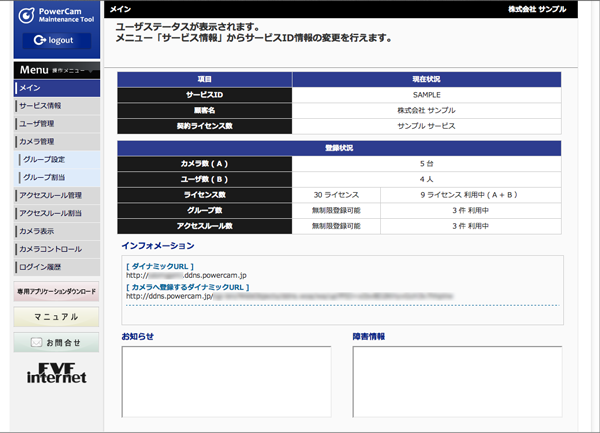Click inside the お知らせ text box
Viewport: 600px width, 433px height.
(225, 381)
